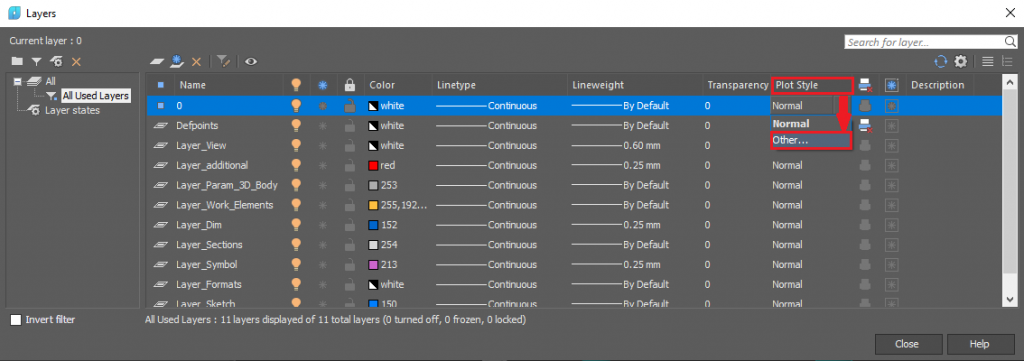Collapse the All tree node
The image size is (1024, 361).
point(18,82)
